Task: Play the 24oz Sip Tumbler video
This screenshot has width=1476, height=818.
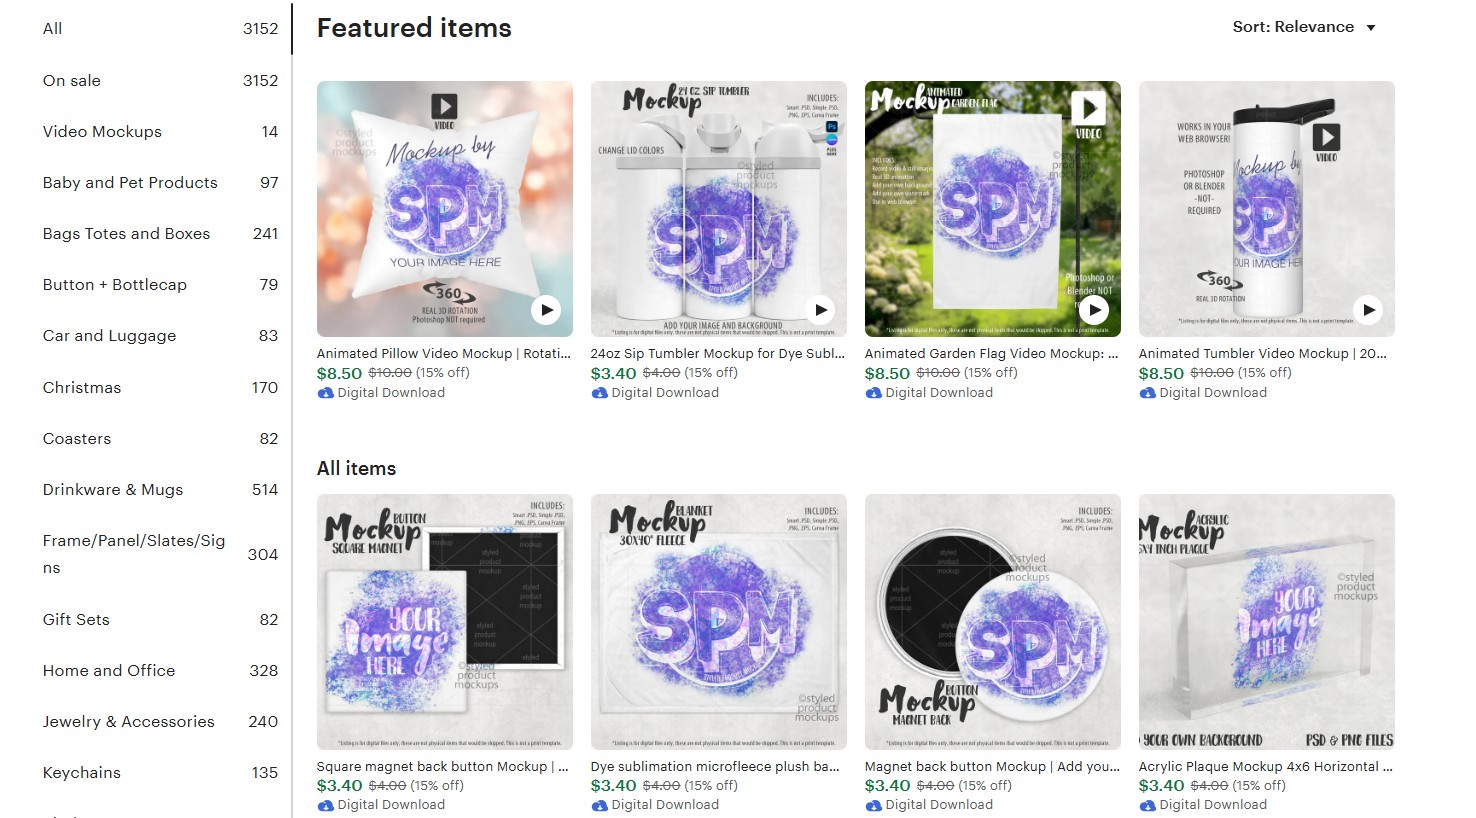Action: click(x=820, y=310)
